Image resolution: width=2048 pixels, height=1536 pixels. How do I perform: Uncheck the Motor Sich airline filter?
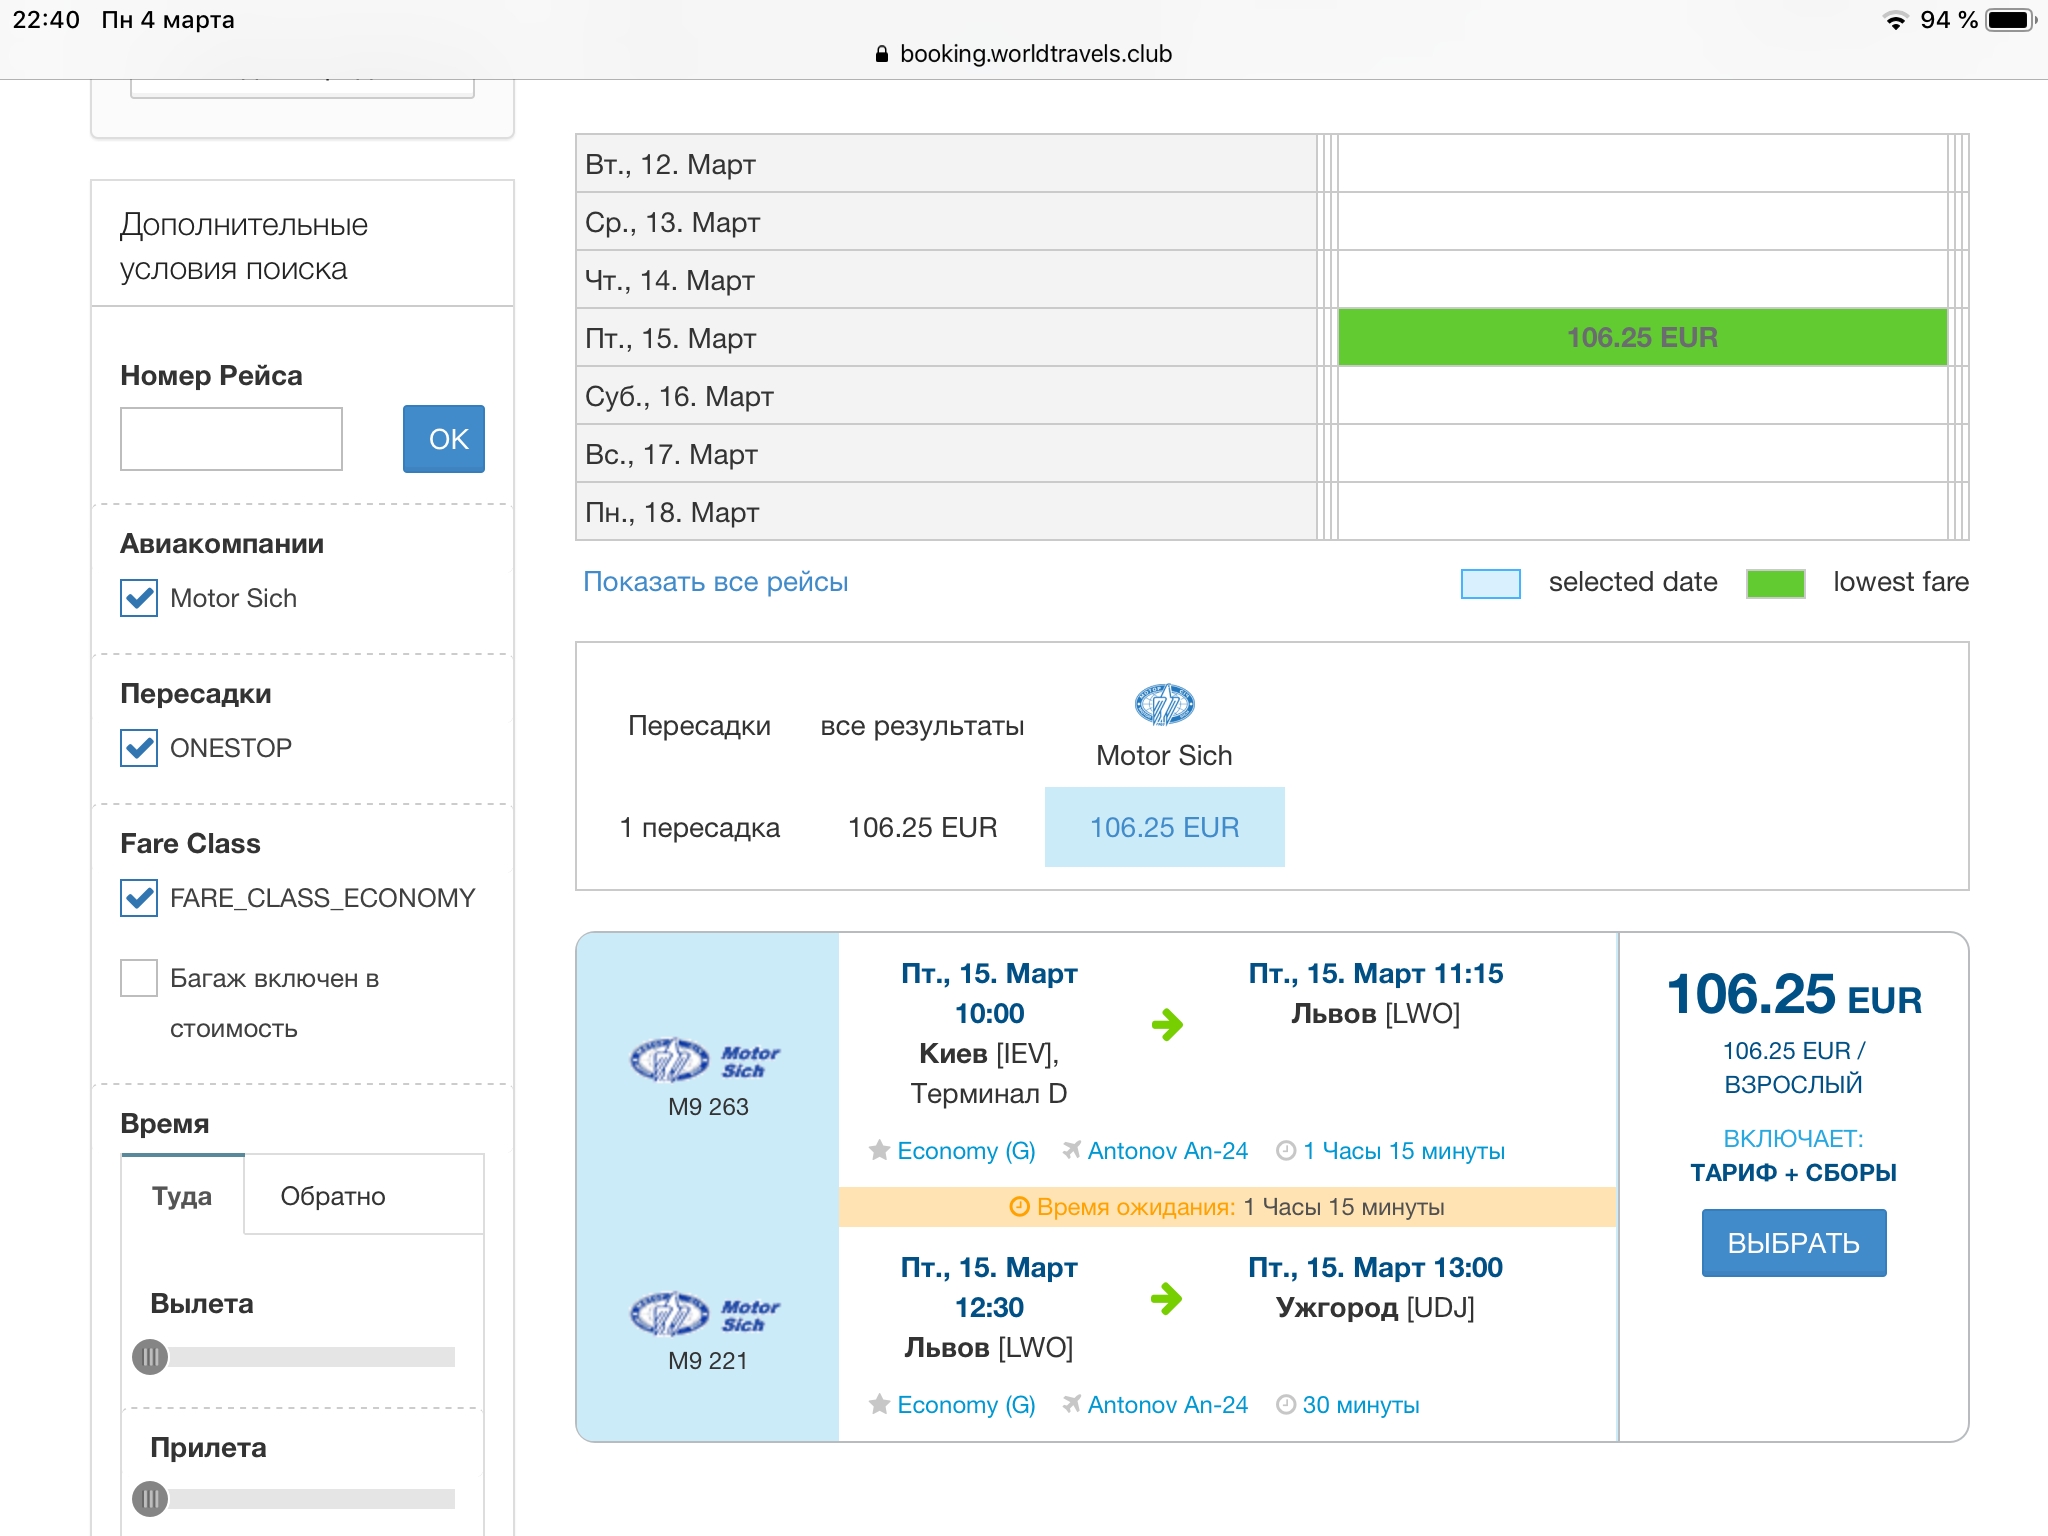(x=139, y=598)
